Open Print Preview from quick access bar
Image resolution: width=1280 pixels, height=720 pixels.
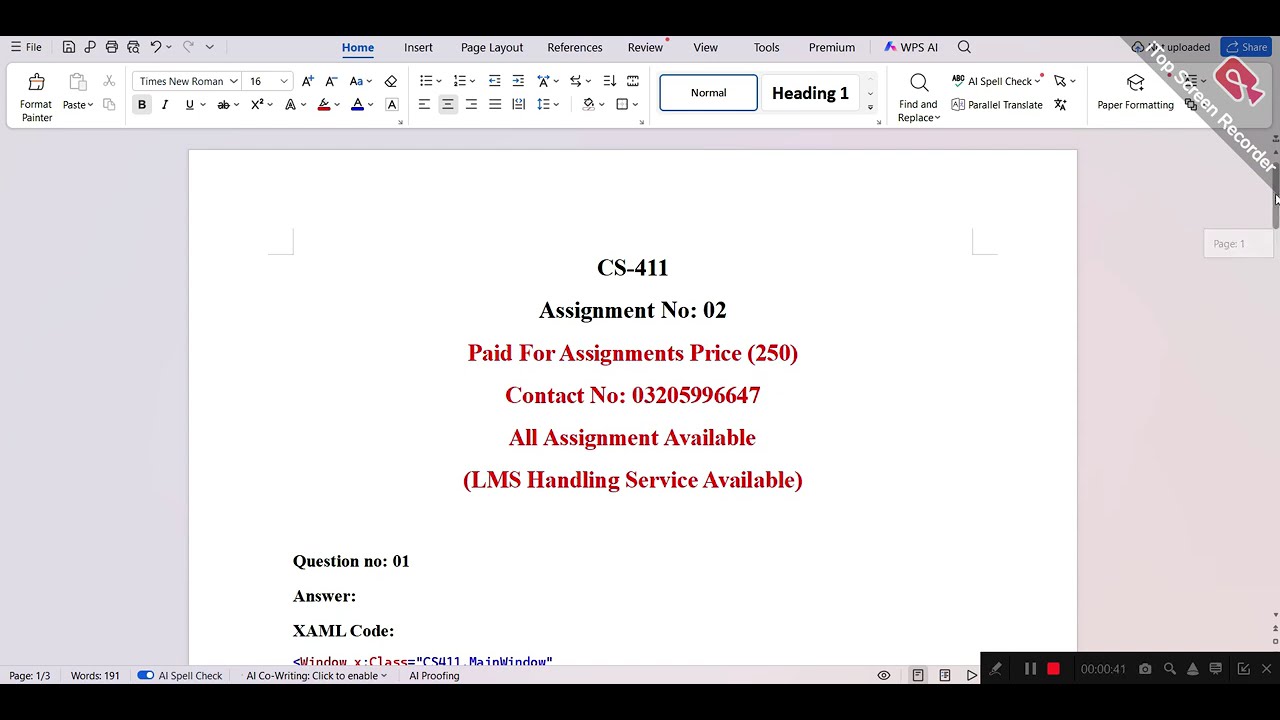tap(133, 47)
